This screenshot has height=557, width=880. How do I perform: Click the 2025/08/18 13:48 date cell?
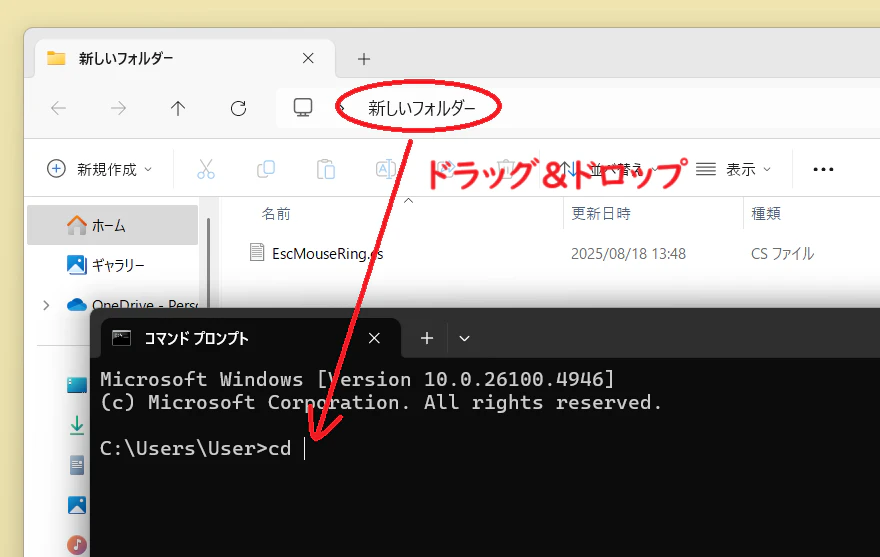628,254
